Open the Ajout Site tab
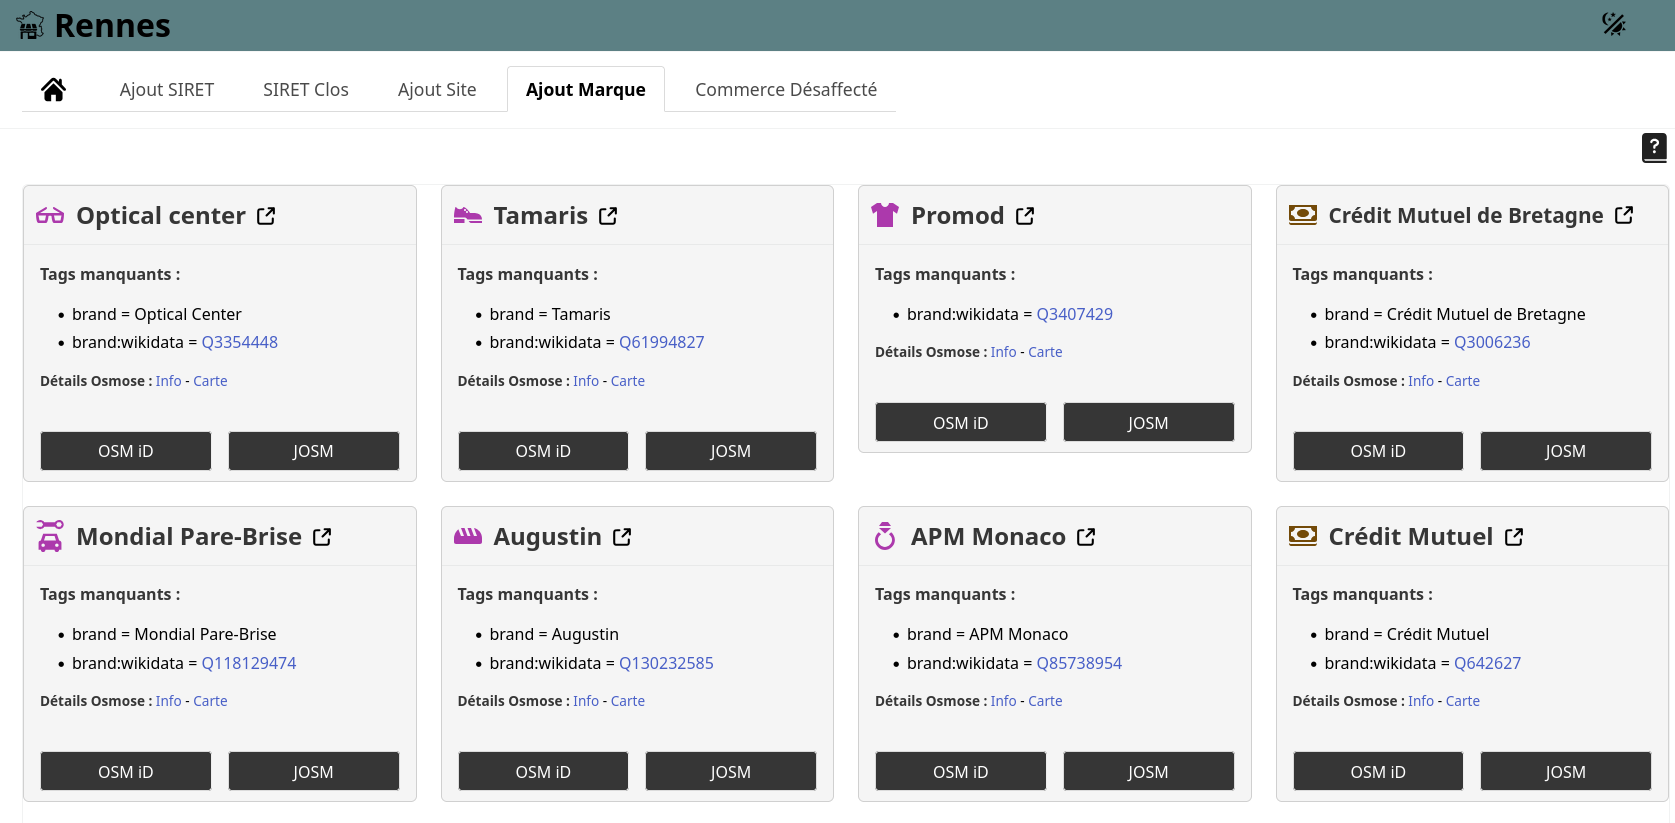The image size is (1675, 823). tap(437, 90)
